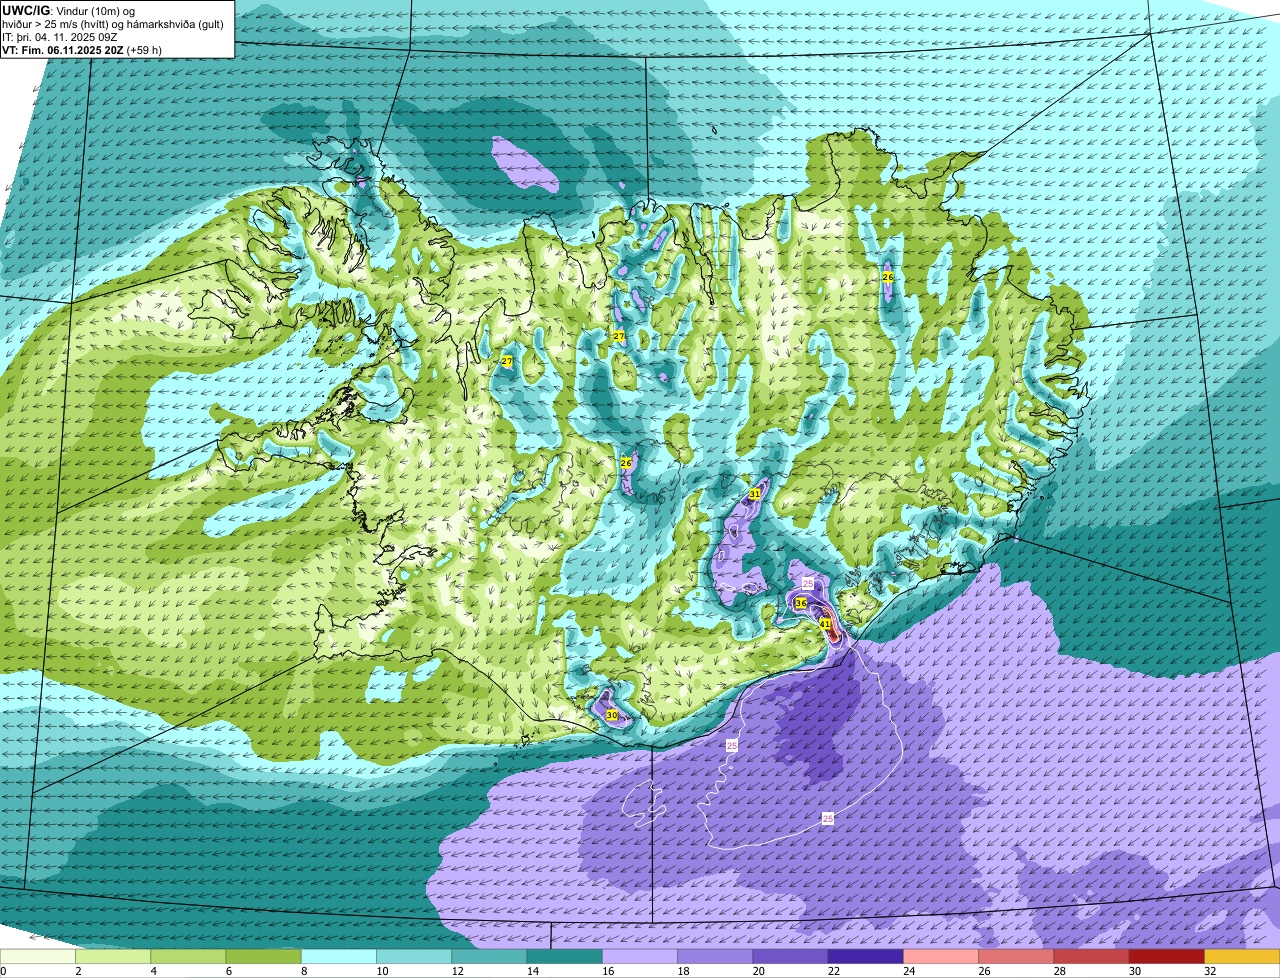
Task: Click the yellow 41 peak gust label
Action: coord(825,623)
